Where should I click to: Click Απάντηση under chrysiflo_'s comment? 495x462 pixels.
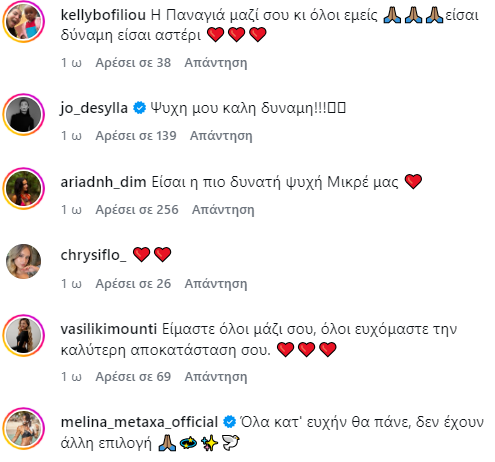click(216, 284)
